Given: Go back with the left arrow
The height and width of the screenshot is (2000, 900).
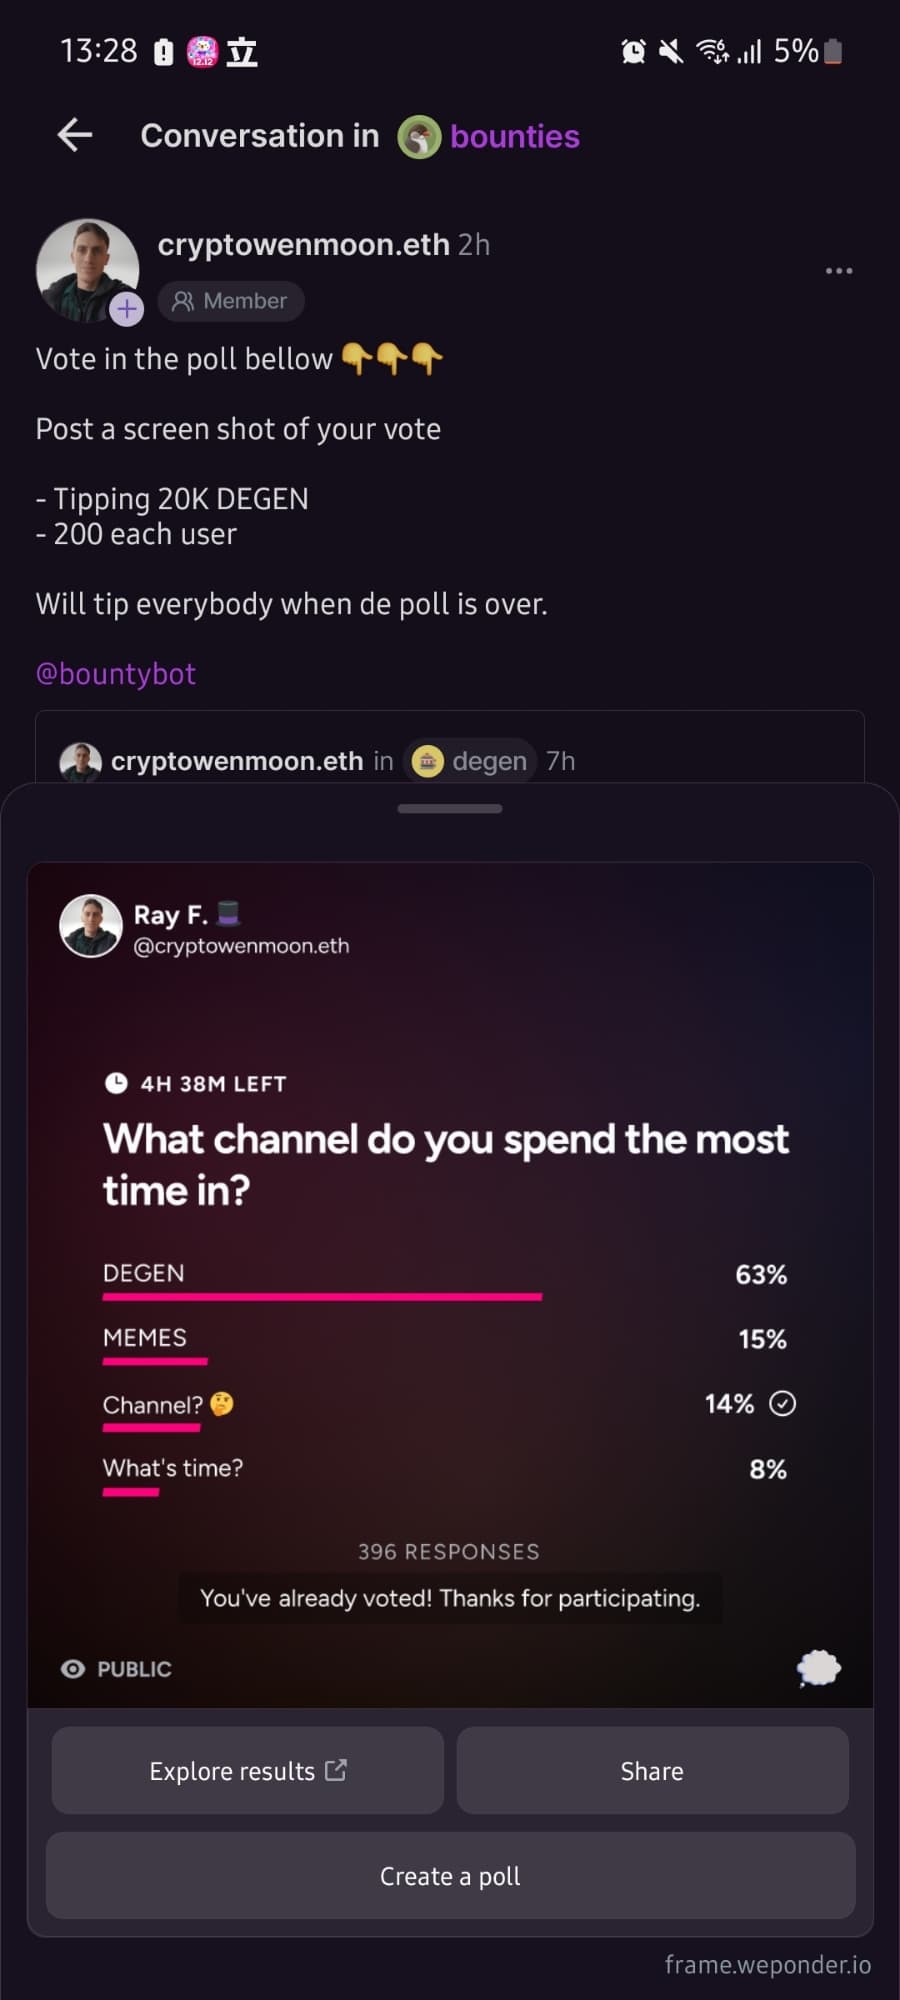Looking at the screenshot, I should (75, 134).
